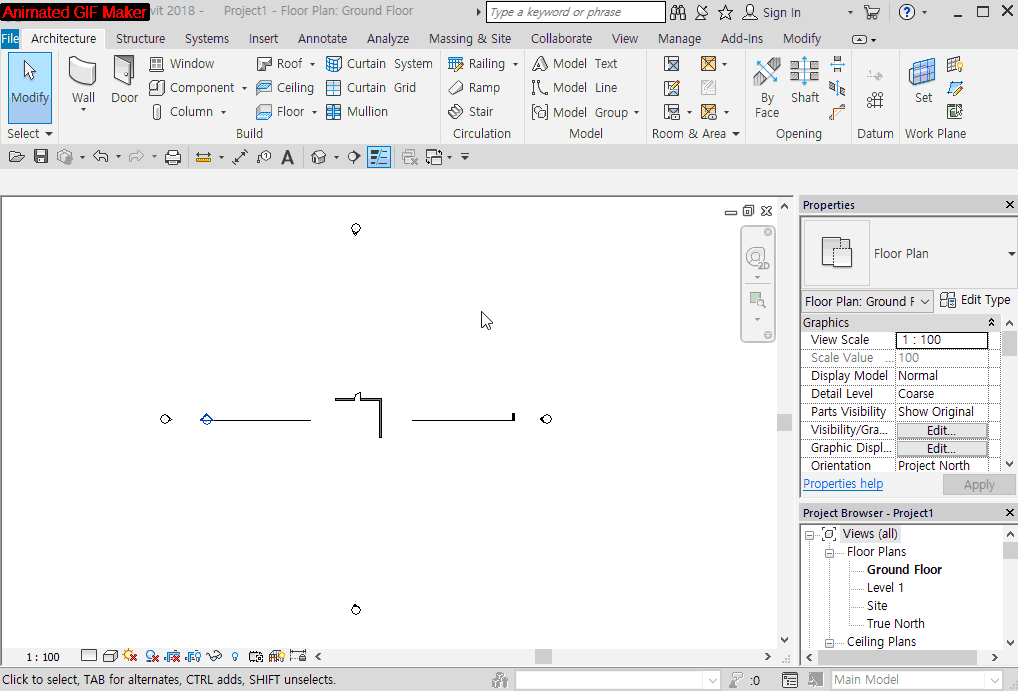Screen dimensions: 1018x691
Task: Toggle sun path off in view bar
Action: pyautogui.click(x=130, y=656)
